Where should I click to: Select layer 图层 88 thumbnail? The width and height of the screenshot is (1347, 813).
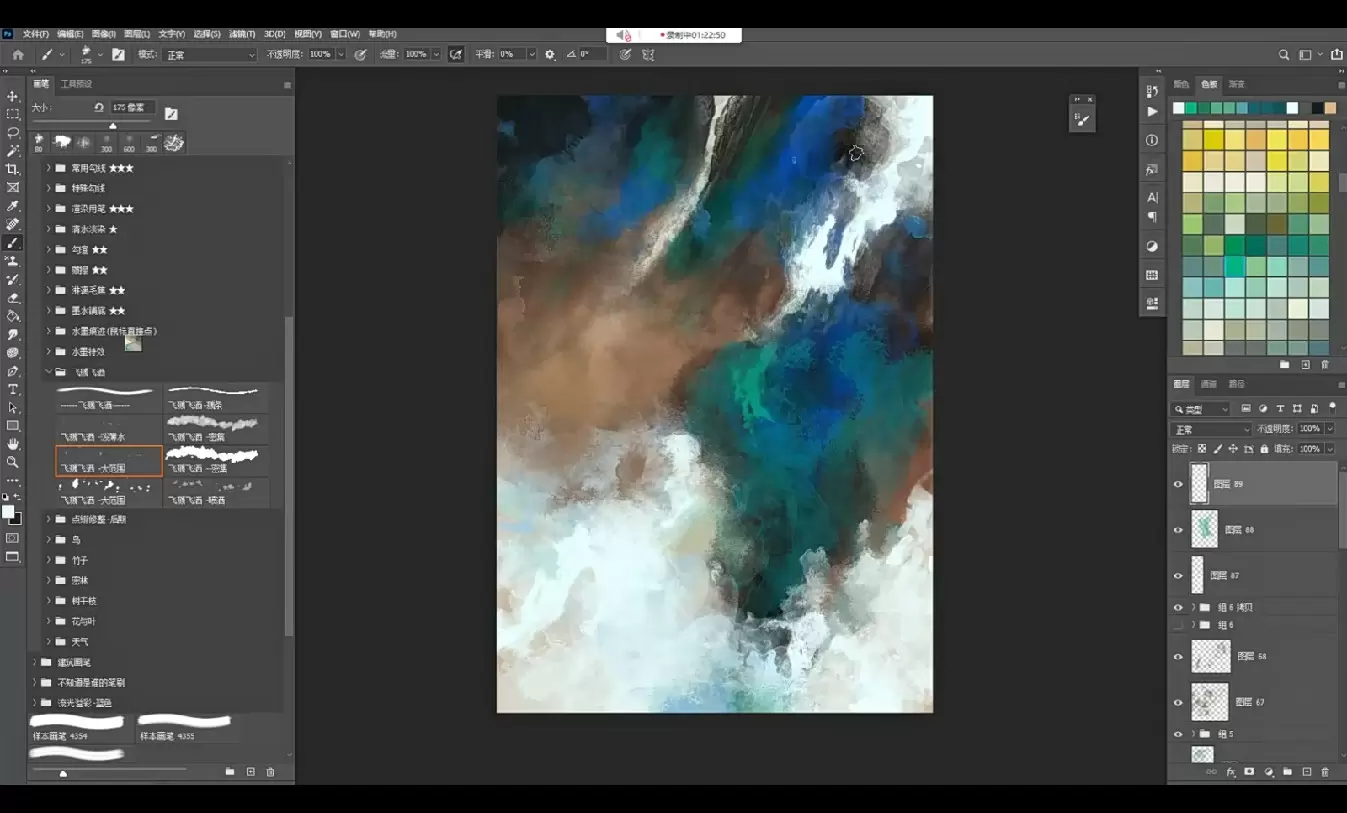[x=1205, y=530]
